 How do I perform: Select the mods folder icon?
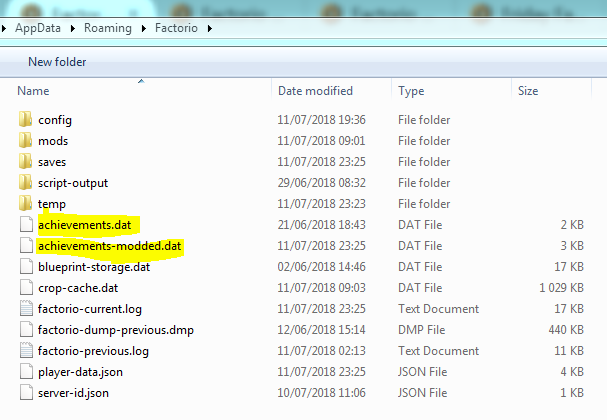point(25,141)
